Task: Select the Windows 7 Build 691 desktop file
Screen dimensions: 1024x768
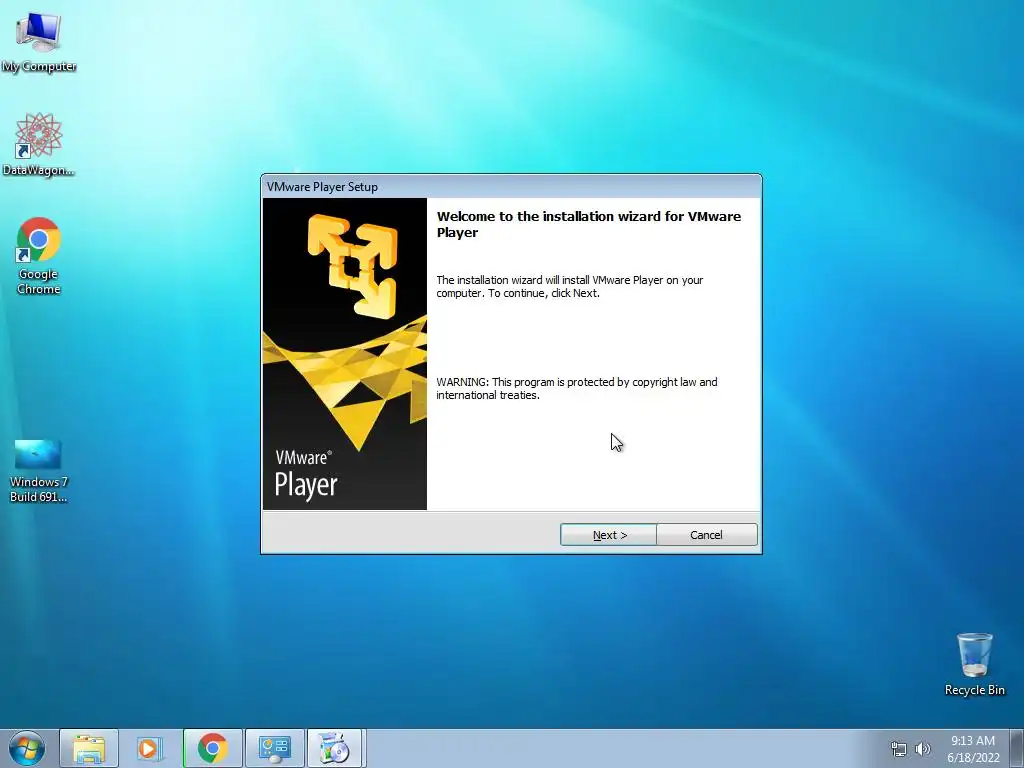Action: pyautogui.click(x=39, y=471)
